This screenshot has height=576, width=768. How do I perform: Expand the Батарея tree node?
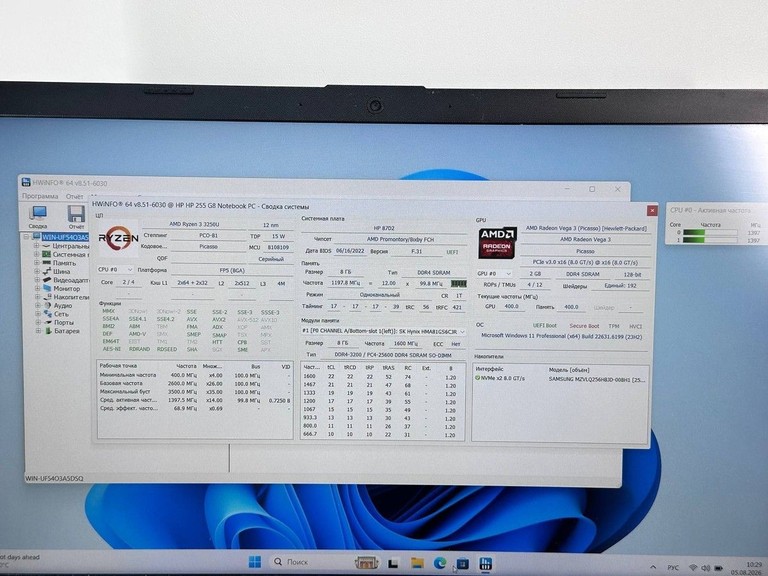[x=38, y=331]
